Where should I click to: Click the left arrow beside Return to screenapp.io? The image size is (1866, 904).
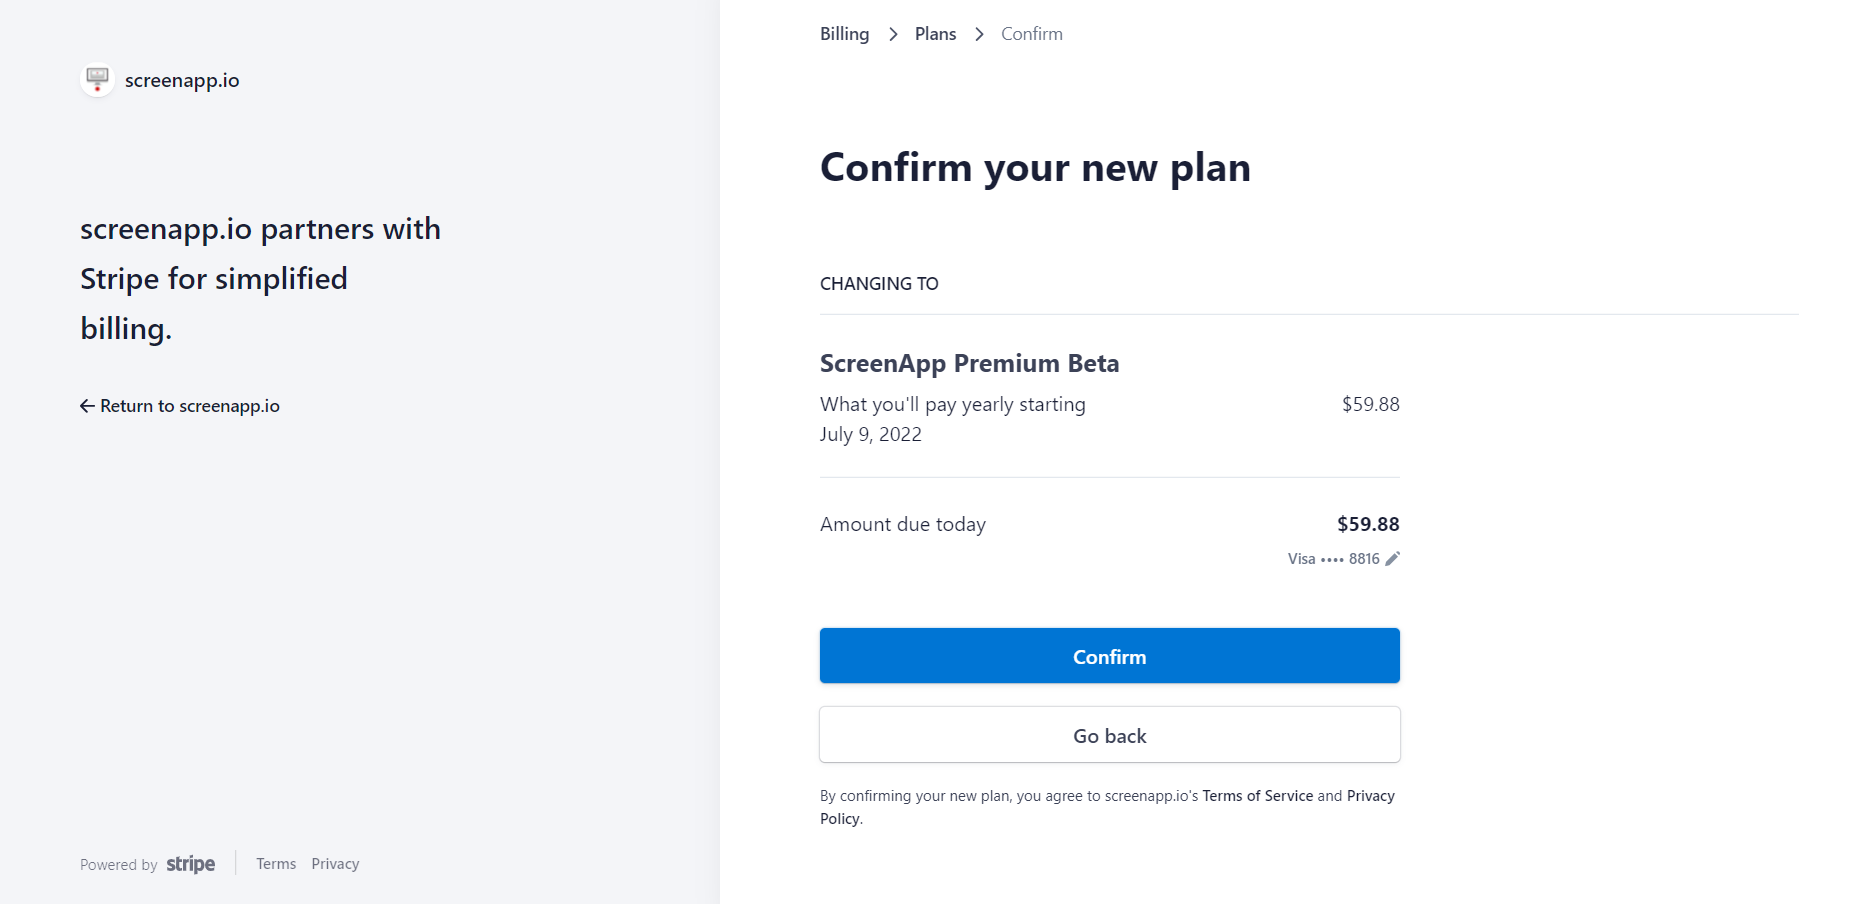87,406
